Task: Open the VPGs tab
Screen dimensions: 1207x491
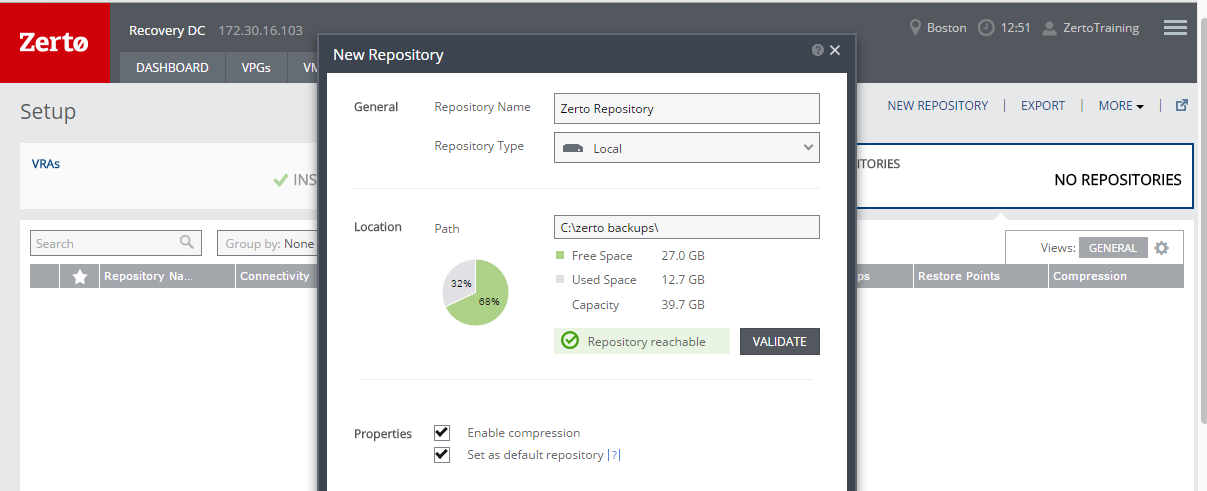Action: pos(256,68)
